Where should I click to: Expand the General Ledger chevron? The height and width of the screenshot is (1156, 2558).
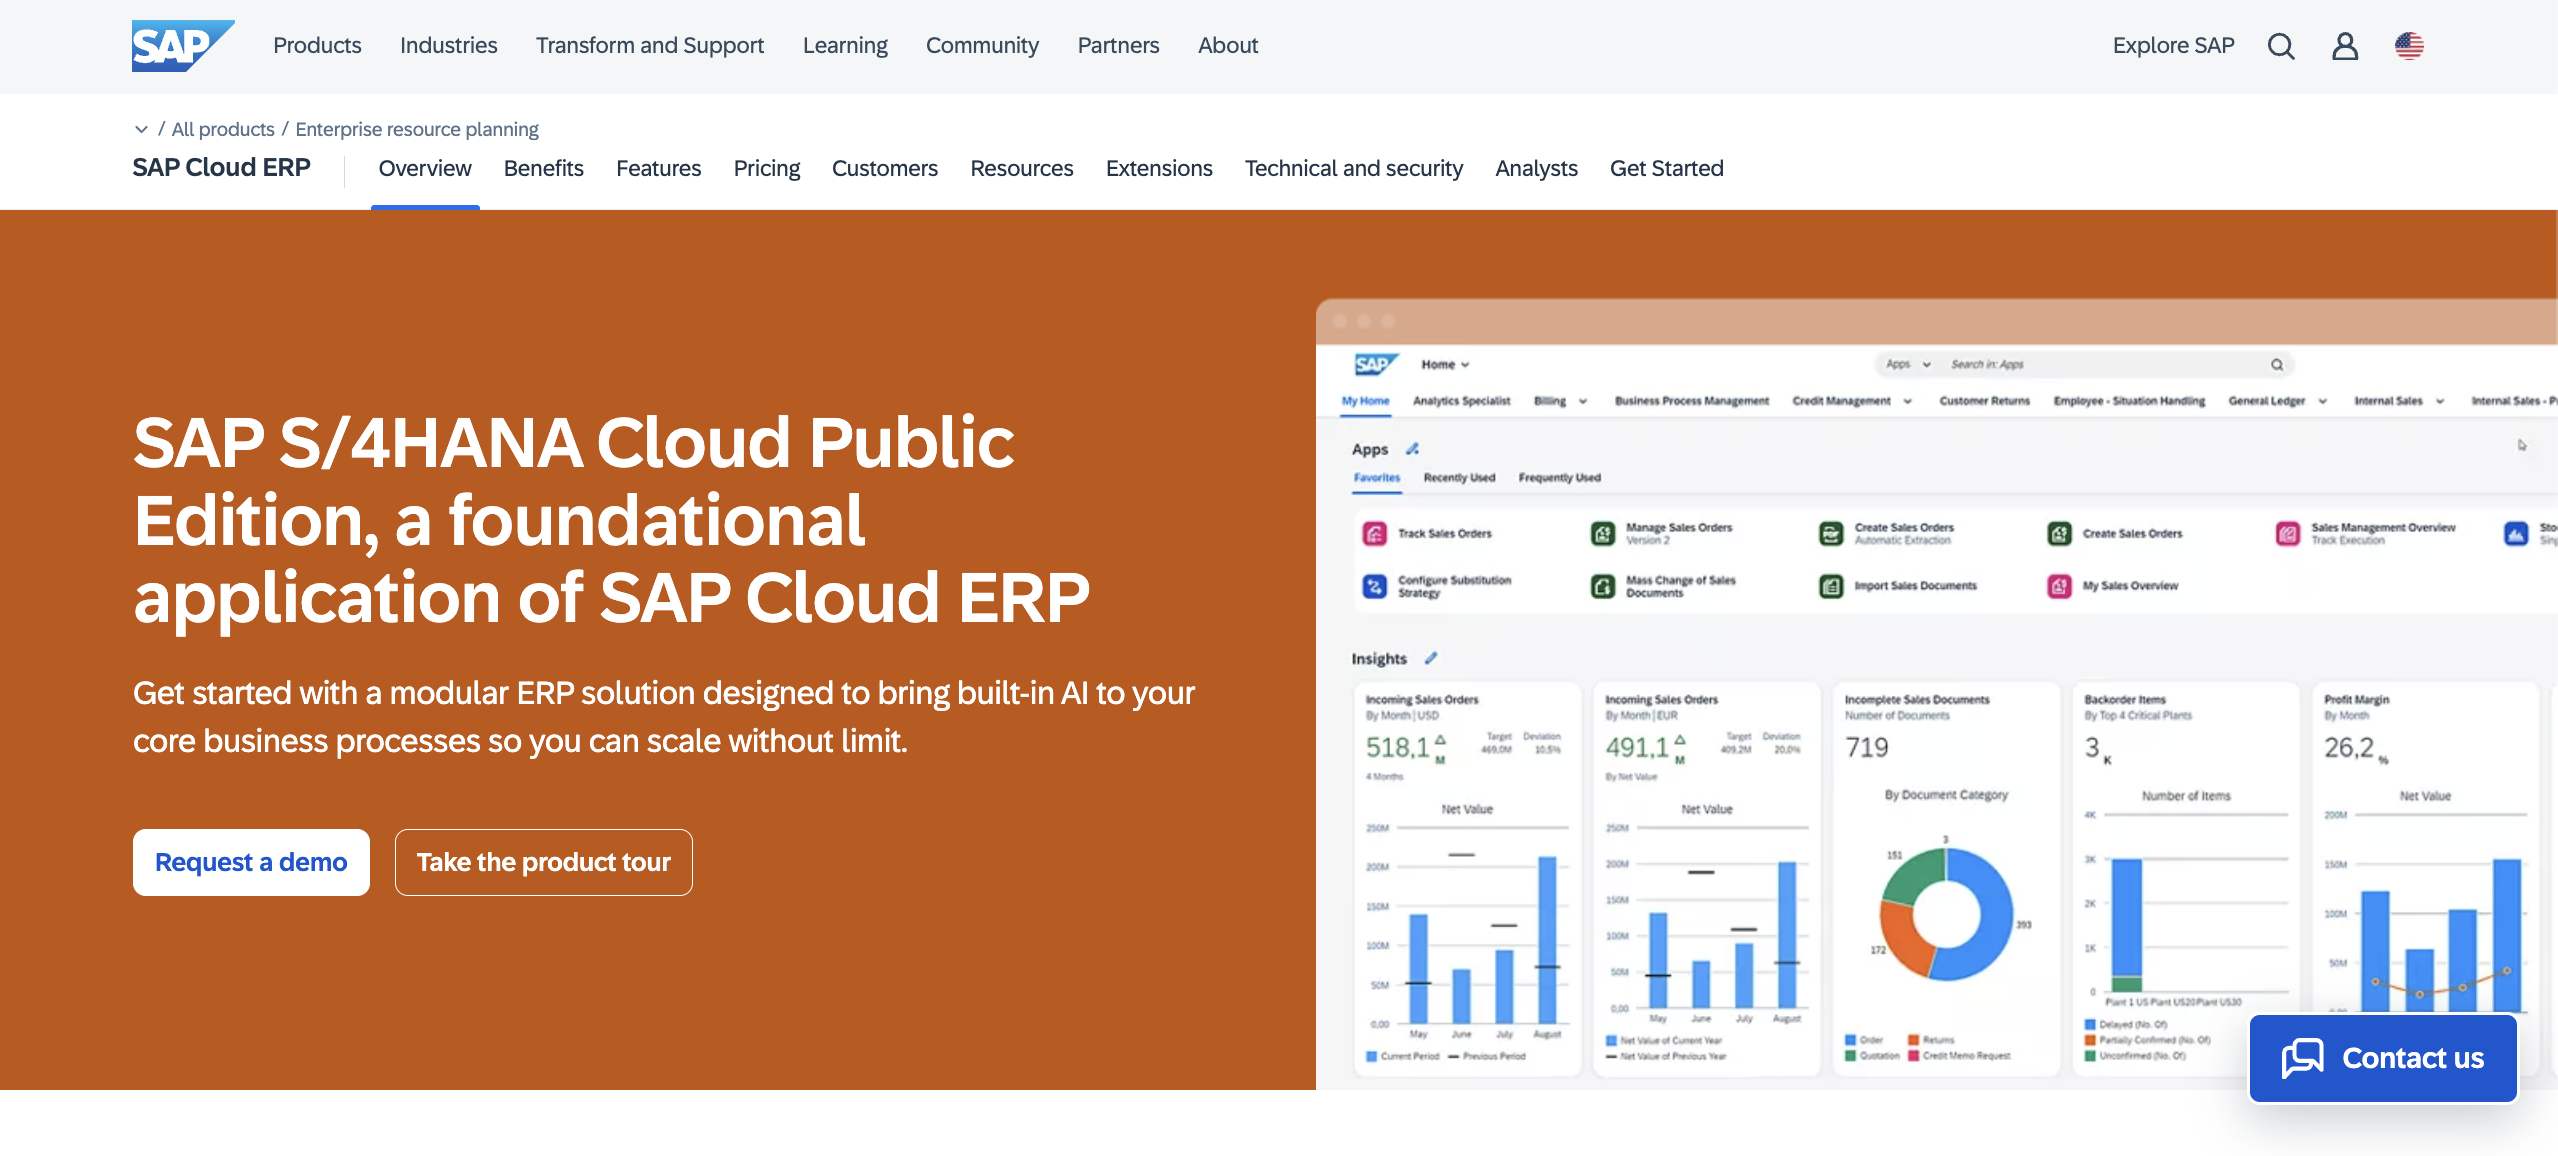(2322, 401)
